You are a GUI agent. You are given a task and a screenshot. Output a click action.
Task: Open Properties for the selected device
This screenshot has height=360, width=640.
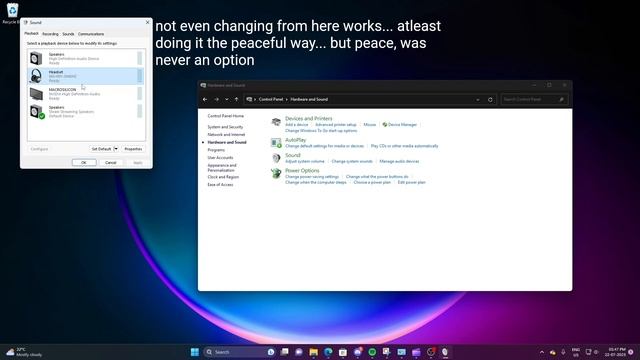point(133,149)
